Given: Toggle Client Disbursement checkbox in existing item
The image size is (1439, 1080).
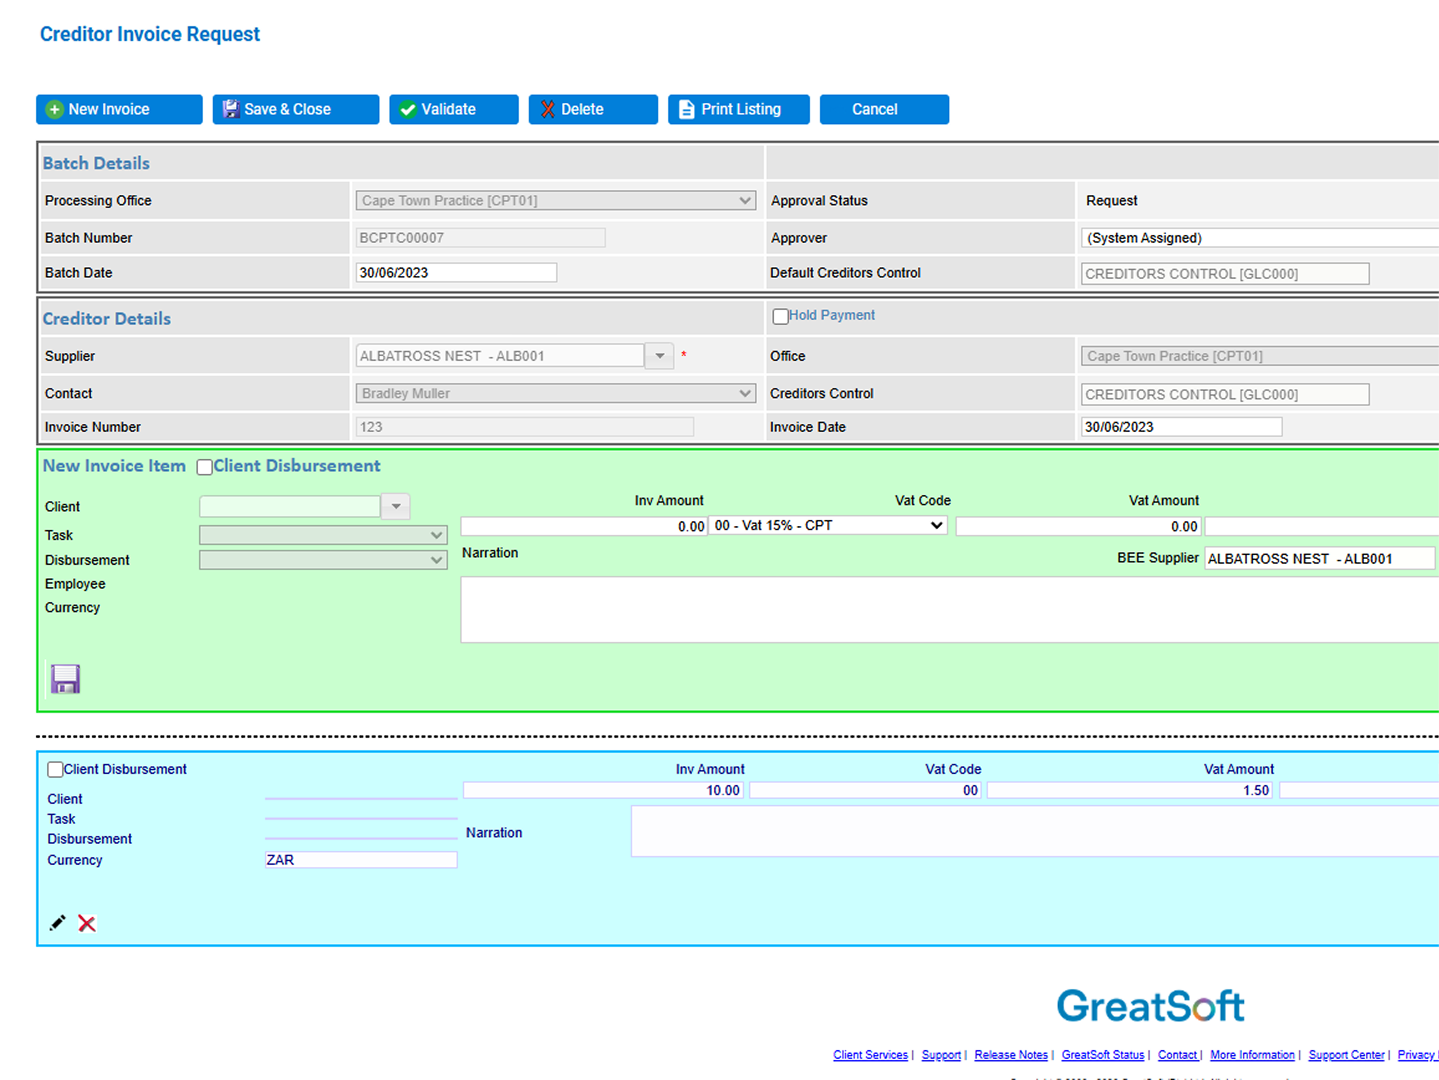Looking at the screenshot, I should coord(55,769).
